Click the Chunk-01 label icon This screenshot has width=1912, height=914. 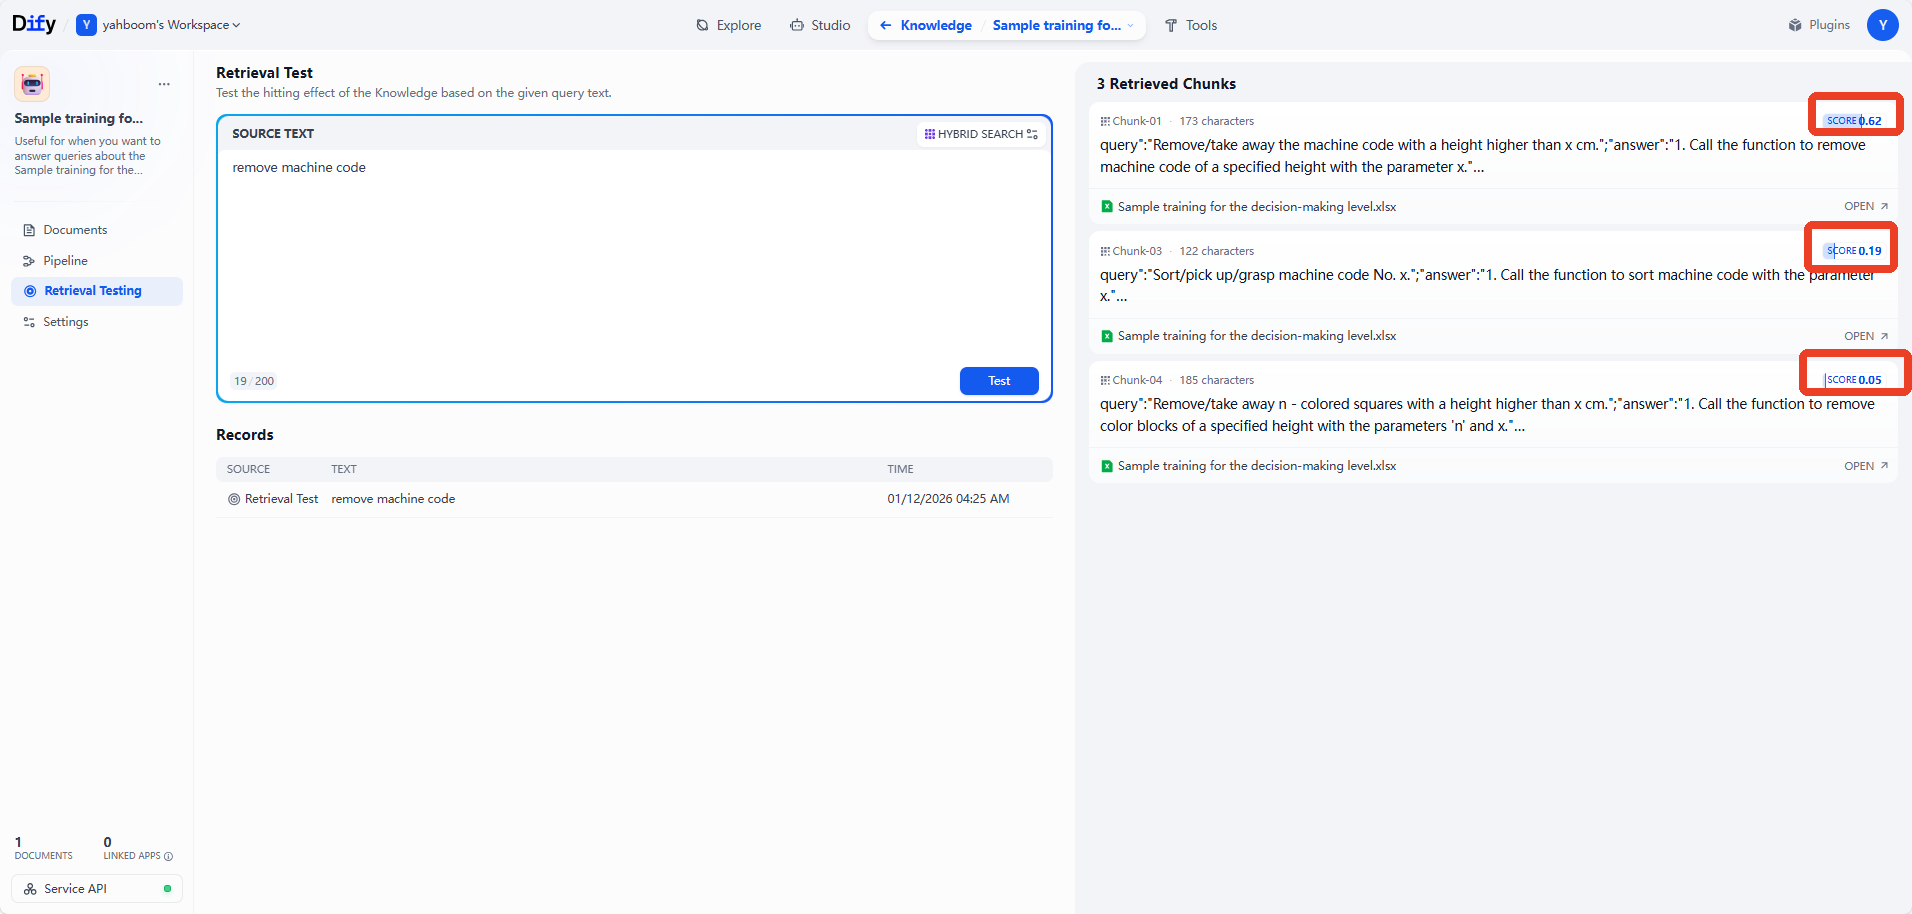tap(1105, 121)
